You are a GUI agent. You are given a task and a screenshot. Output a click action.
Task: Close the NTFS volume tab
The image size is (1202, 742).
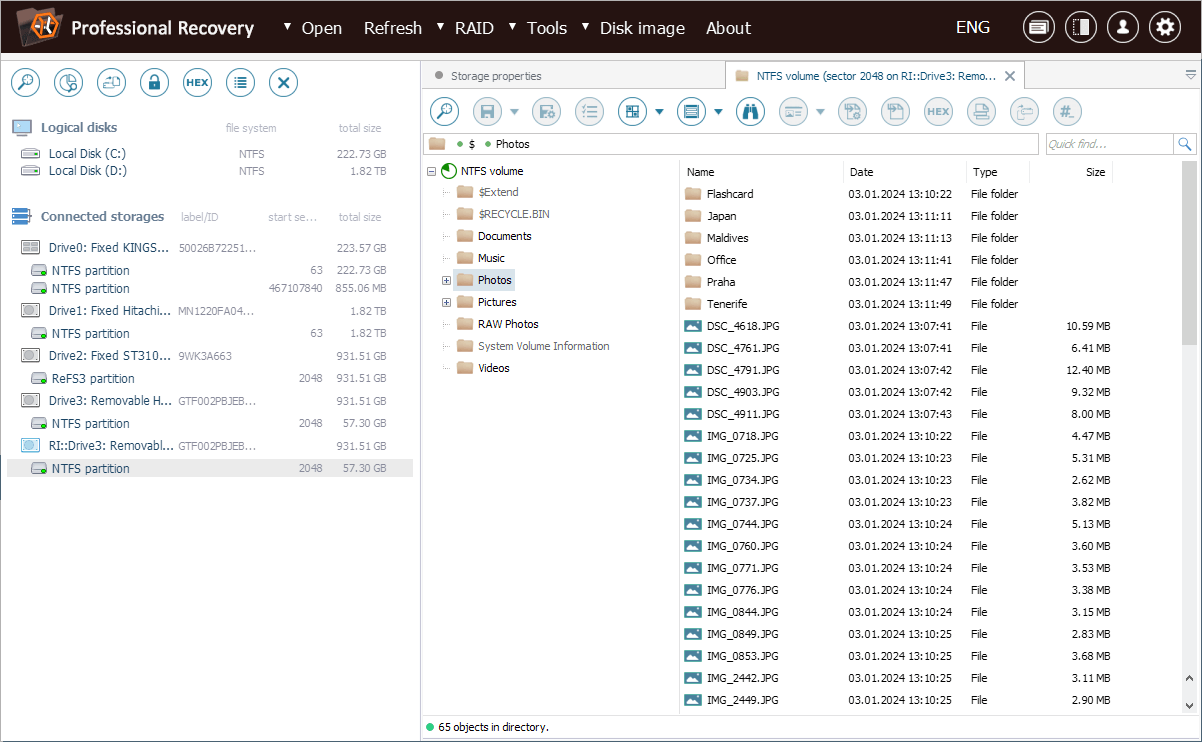pos(1010,76)
